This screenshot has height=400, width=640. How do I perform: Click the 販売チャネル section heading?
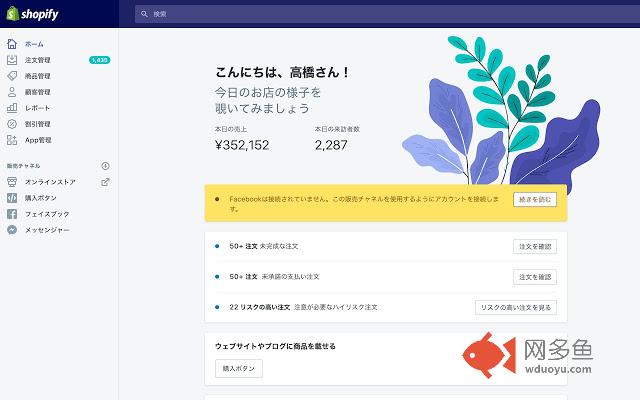coord(24,166)
